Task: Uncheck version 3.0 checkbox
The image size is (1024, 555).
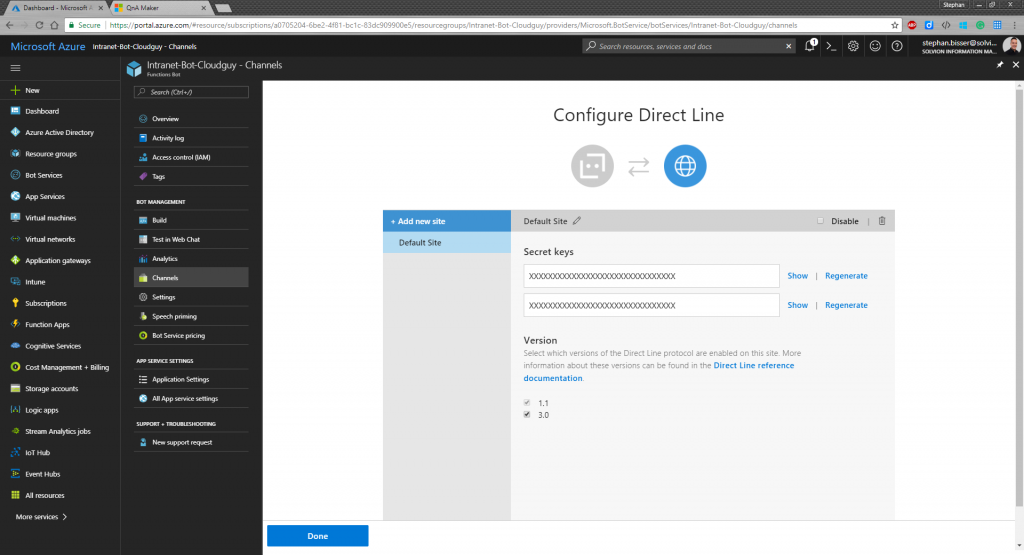Action: [x=527, y=414]
